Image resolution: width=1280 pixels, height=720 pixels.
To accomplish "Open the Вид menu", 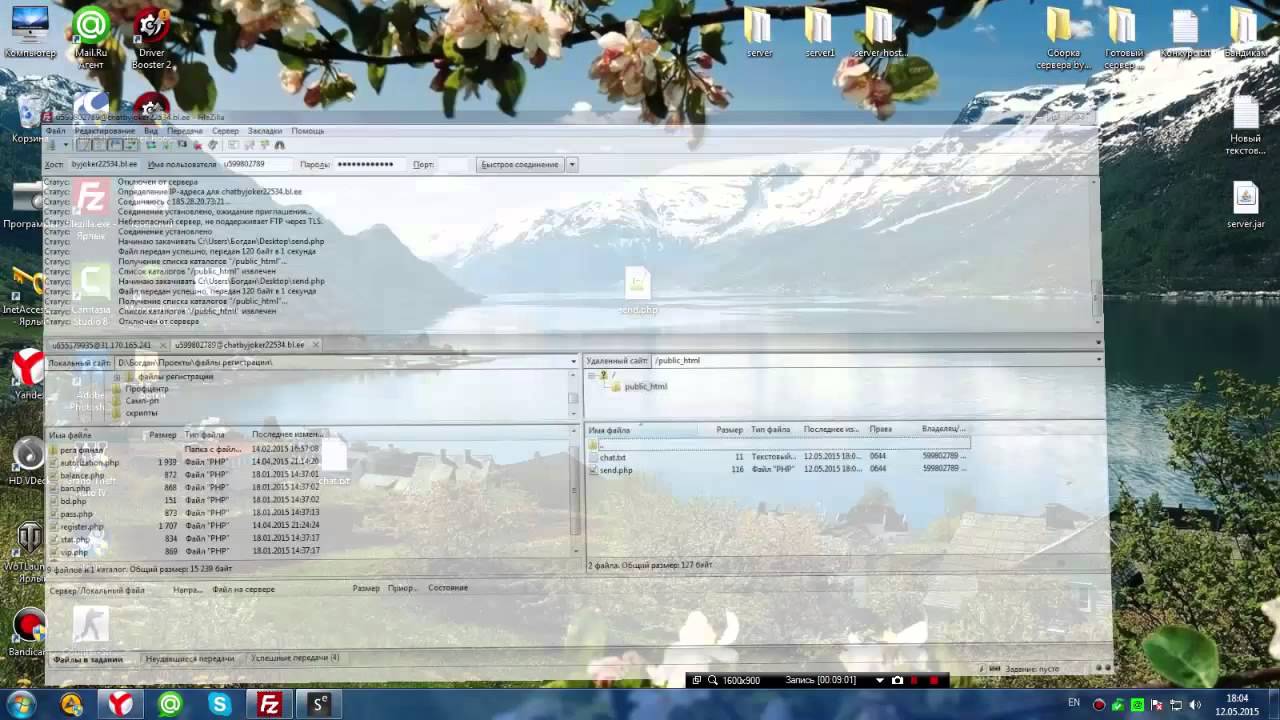I will [151, 131].
